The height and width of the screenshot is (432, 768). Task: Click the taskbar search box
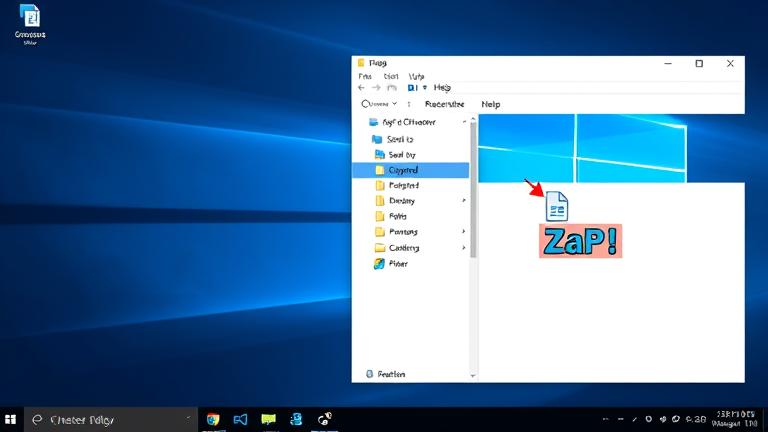pyautogui.click(x=111, y=420)
